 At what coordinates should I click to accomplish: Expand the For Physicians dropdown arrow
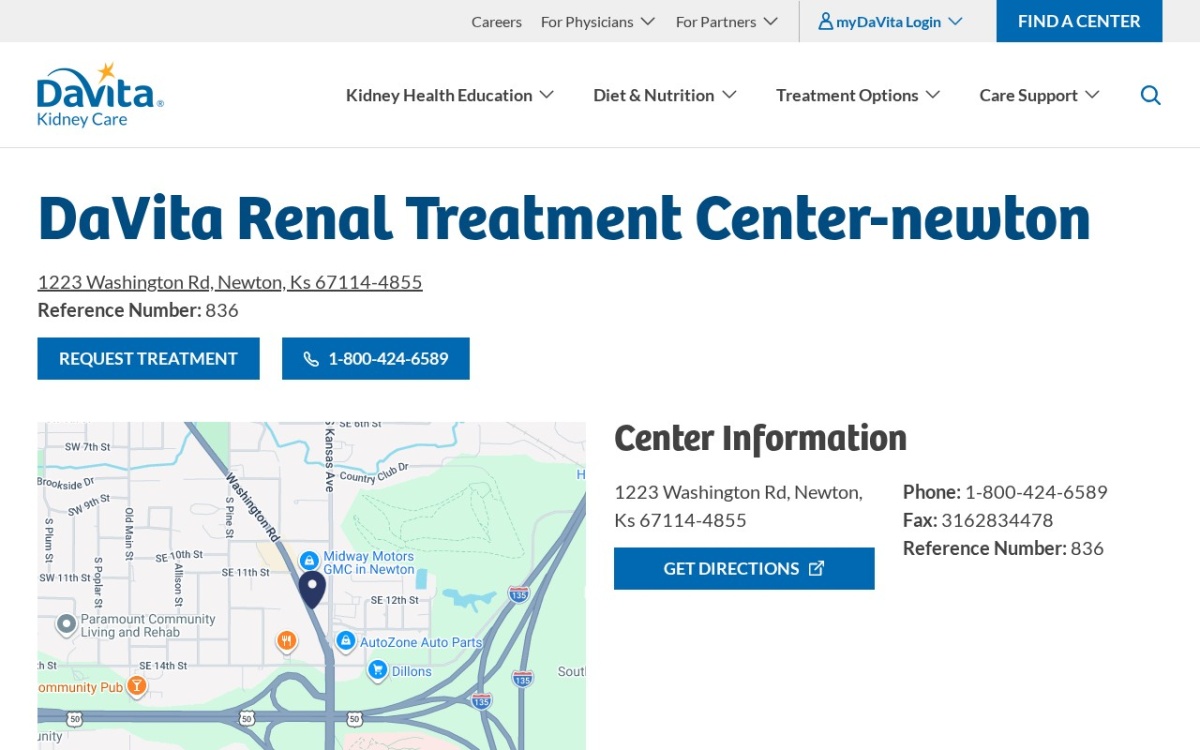pos(648,21)
